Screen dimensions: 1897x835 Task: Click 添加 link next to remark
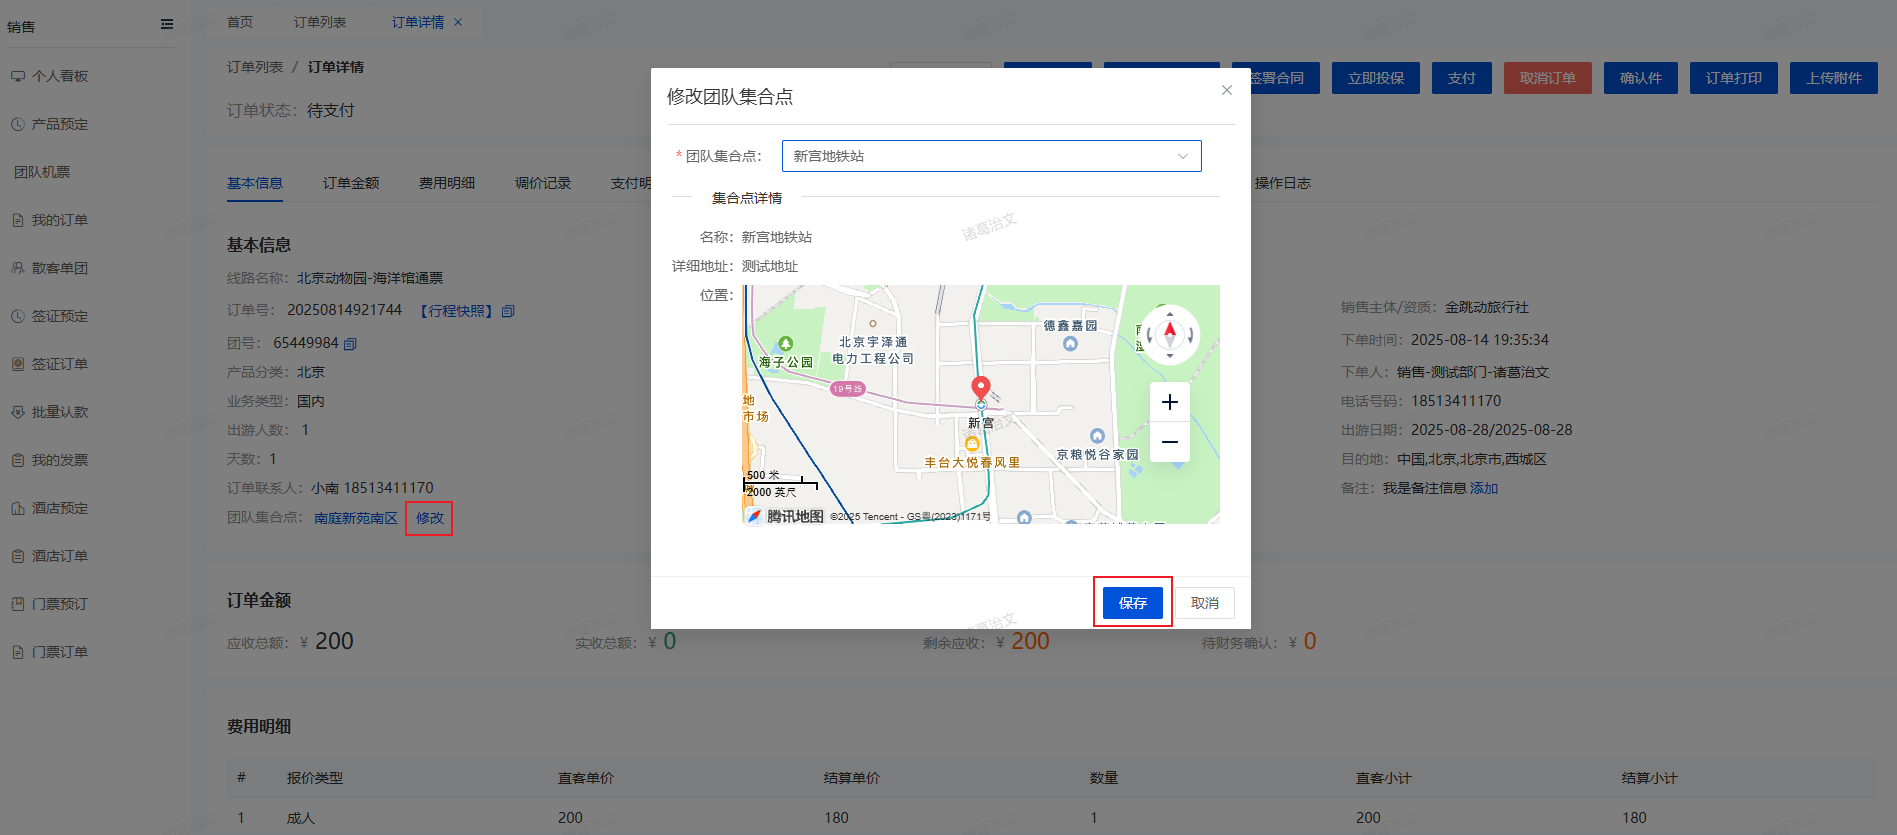click(x=1484, y=488)
